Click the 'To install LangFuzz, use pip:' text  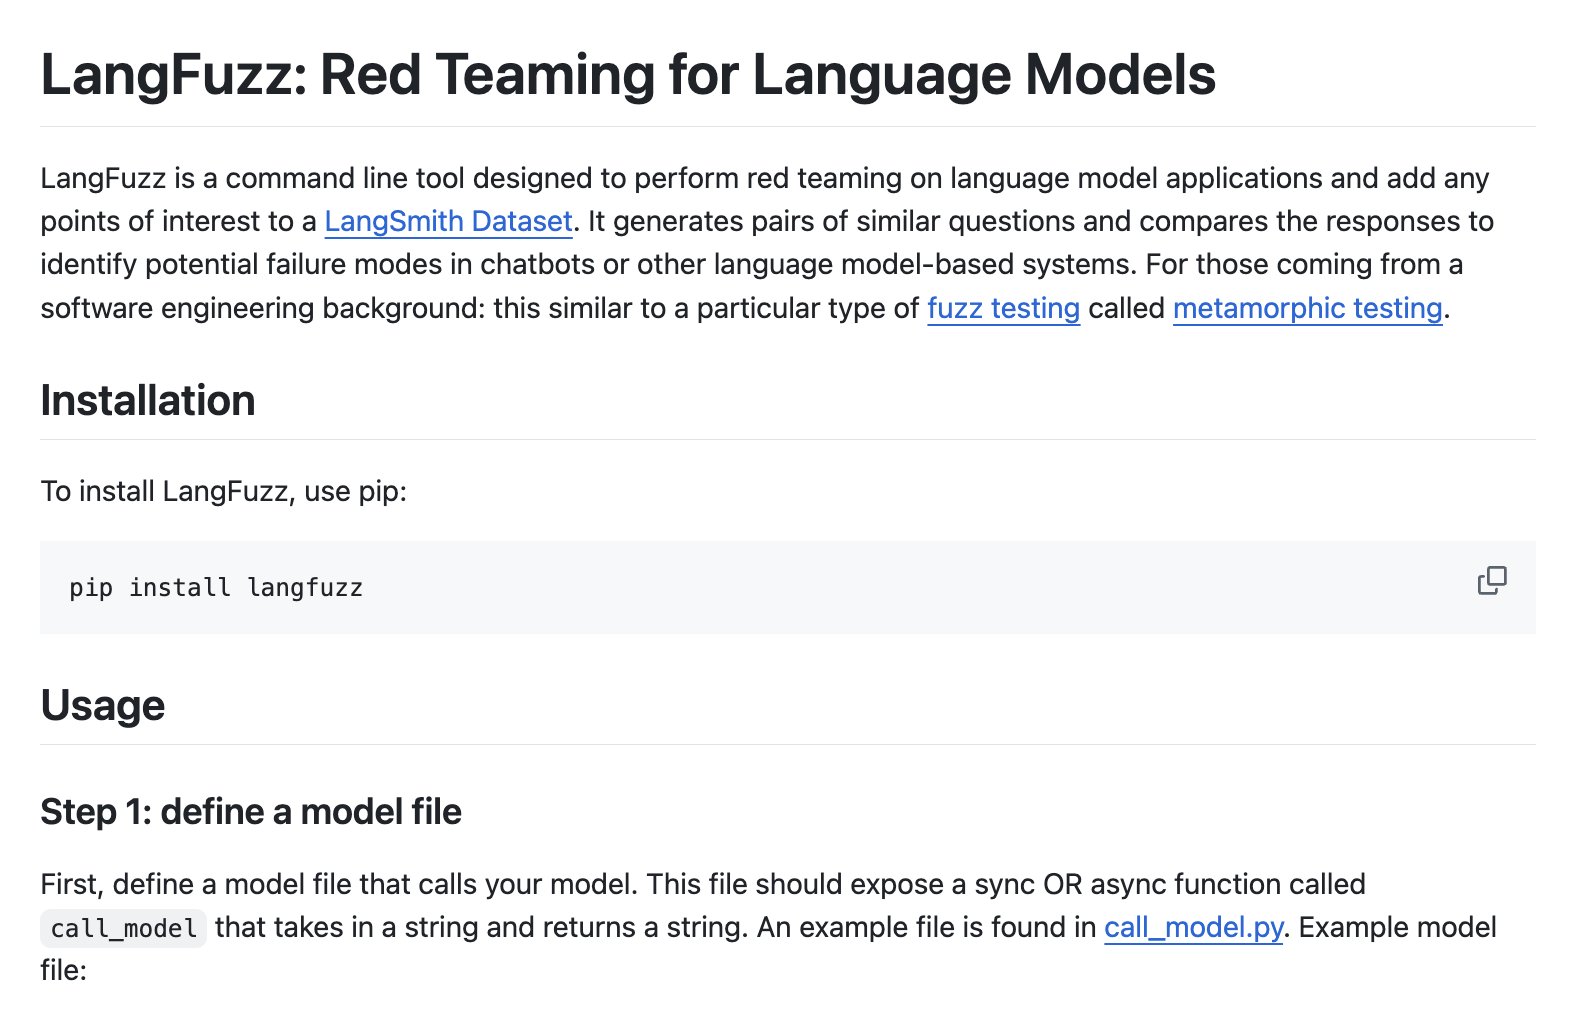tap(224, 491)
